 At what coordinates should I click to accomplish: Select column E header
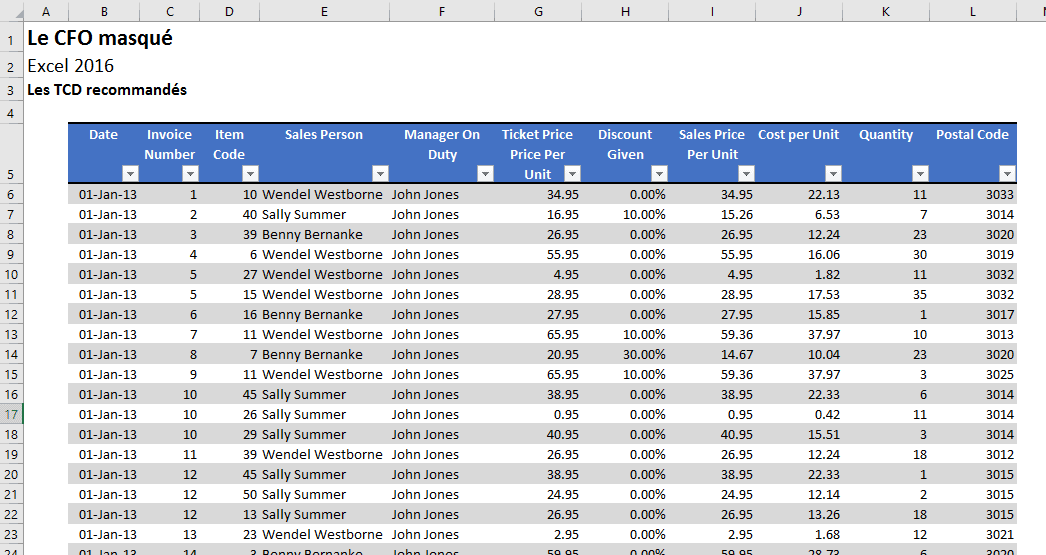coord(324,11)
